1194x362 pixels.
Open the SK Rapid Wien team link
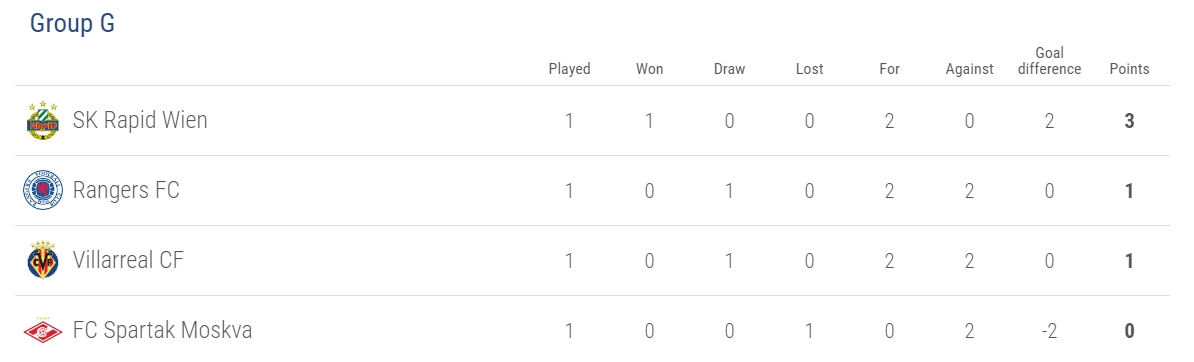(140, 120)
